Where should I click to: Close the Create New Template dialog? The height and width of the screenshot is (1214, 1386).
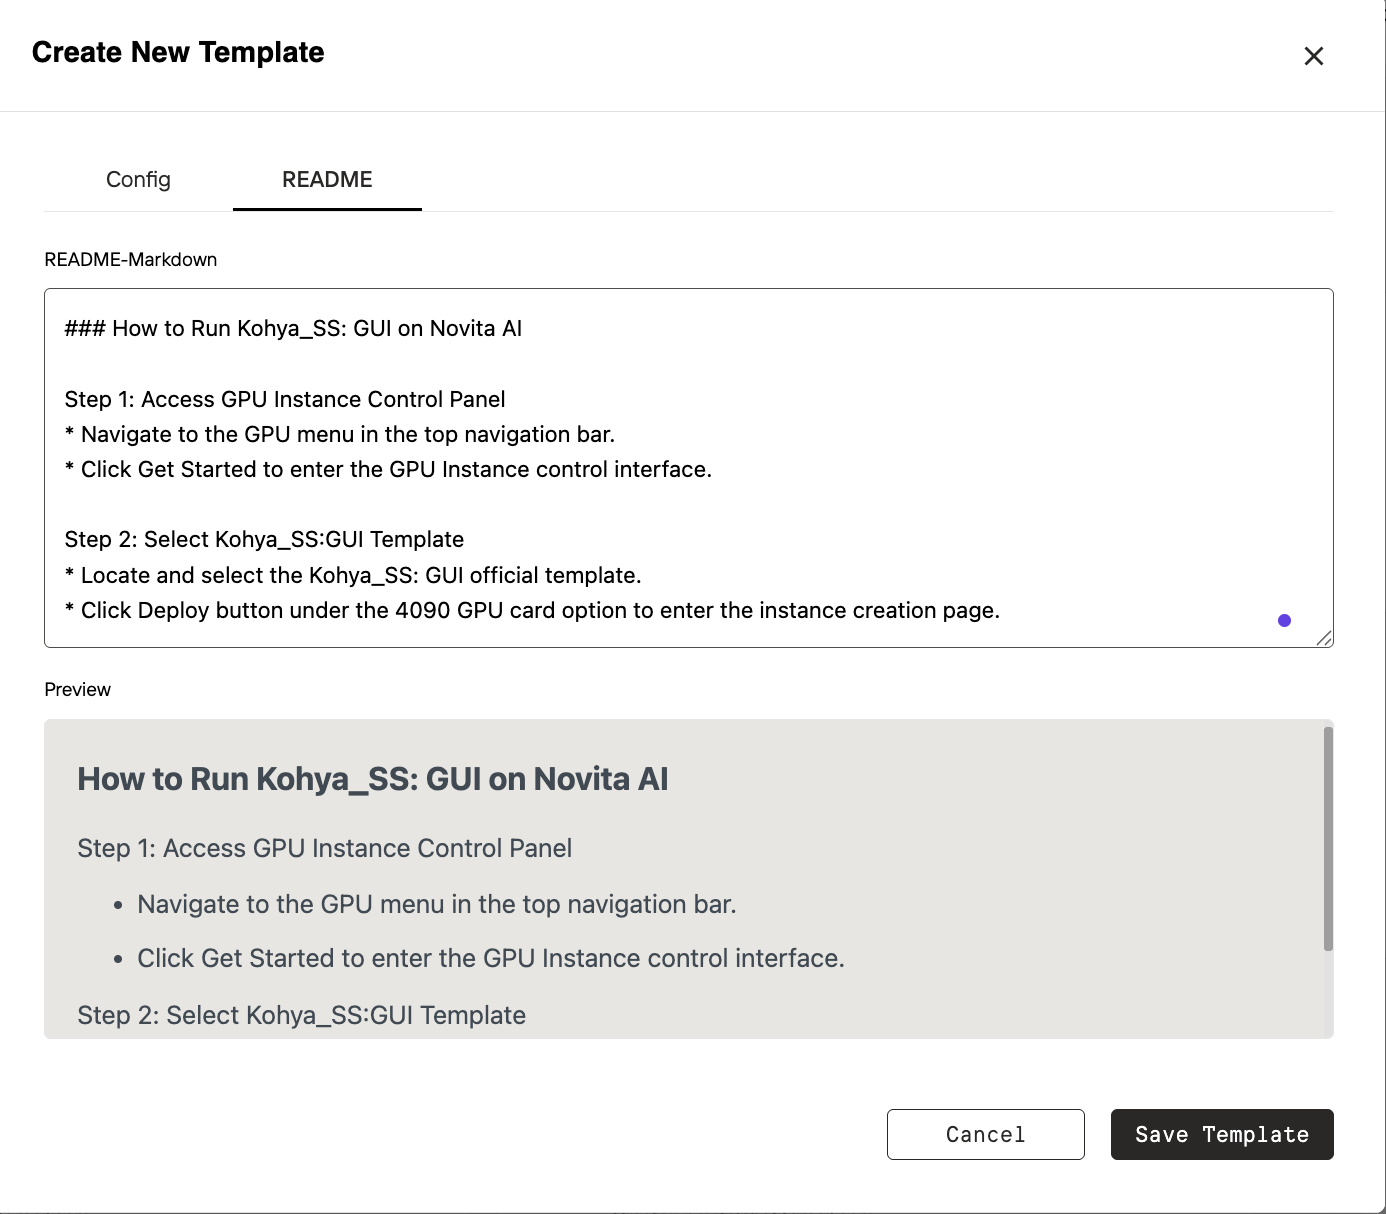point(1313,56)
